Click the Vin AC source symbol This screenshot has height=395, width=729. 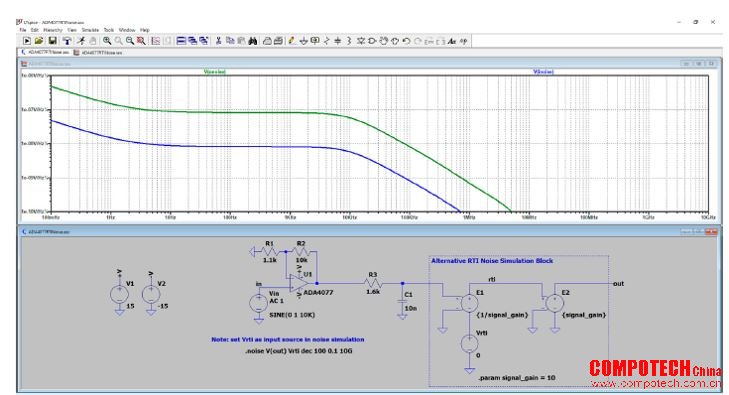[258, 304]
